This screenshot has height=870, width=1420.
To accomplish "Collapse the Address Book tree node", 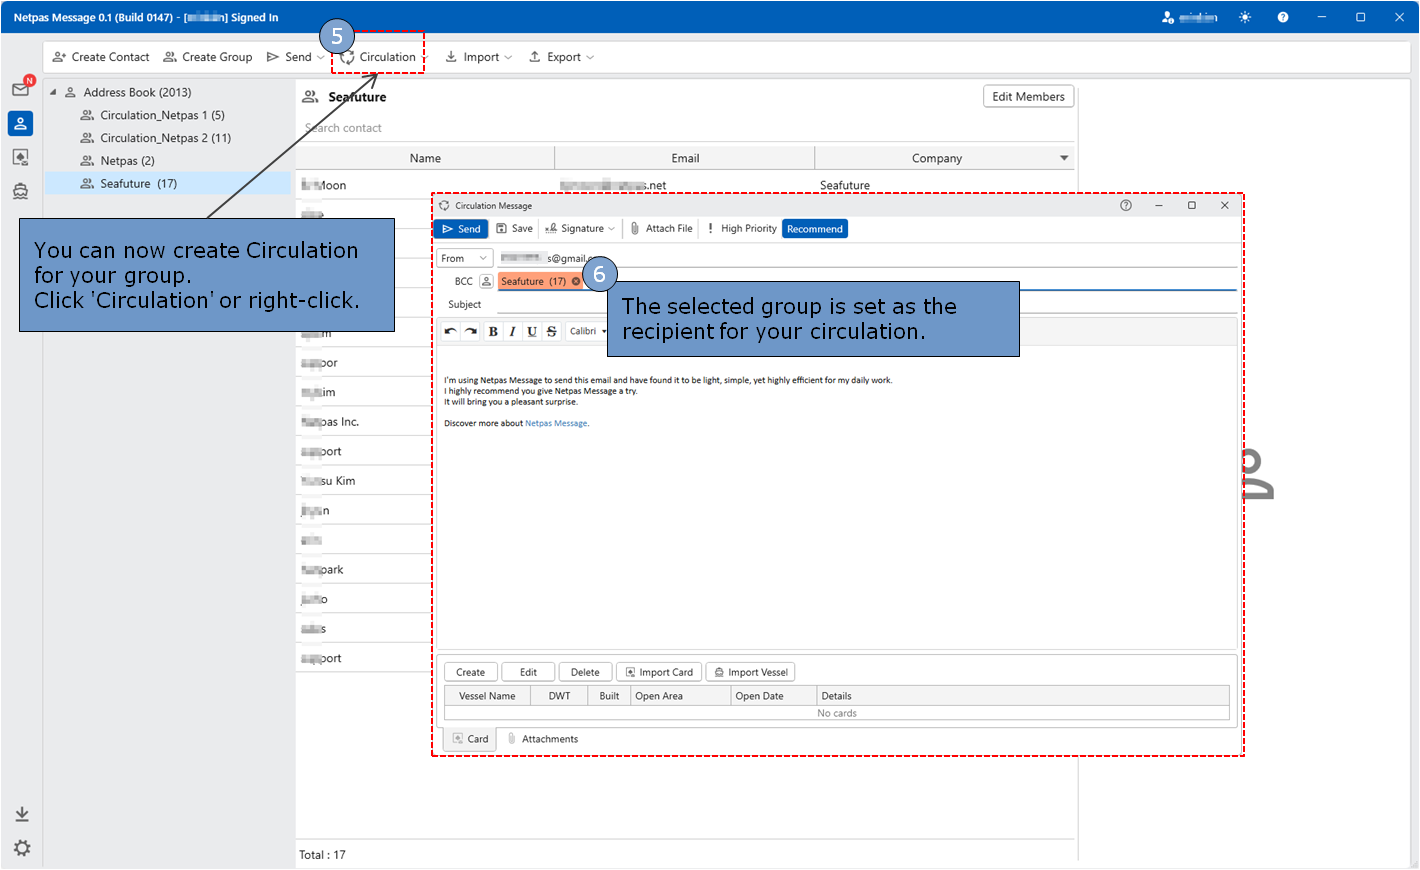I will [x=53, y=92].
